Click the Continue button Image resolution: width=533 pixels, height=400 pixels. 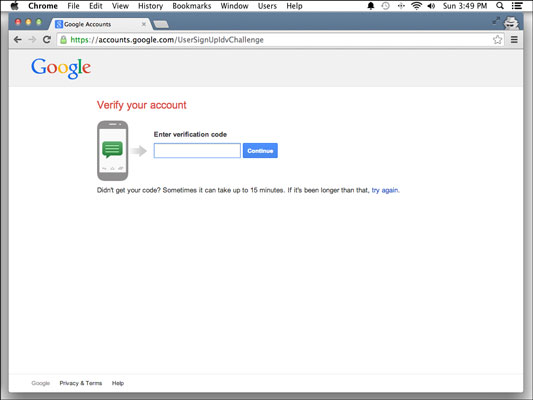coord(260,151)
